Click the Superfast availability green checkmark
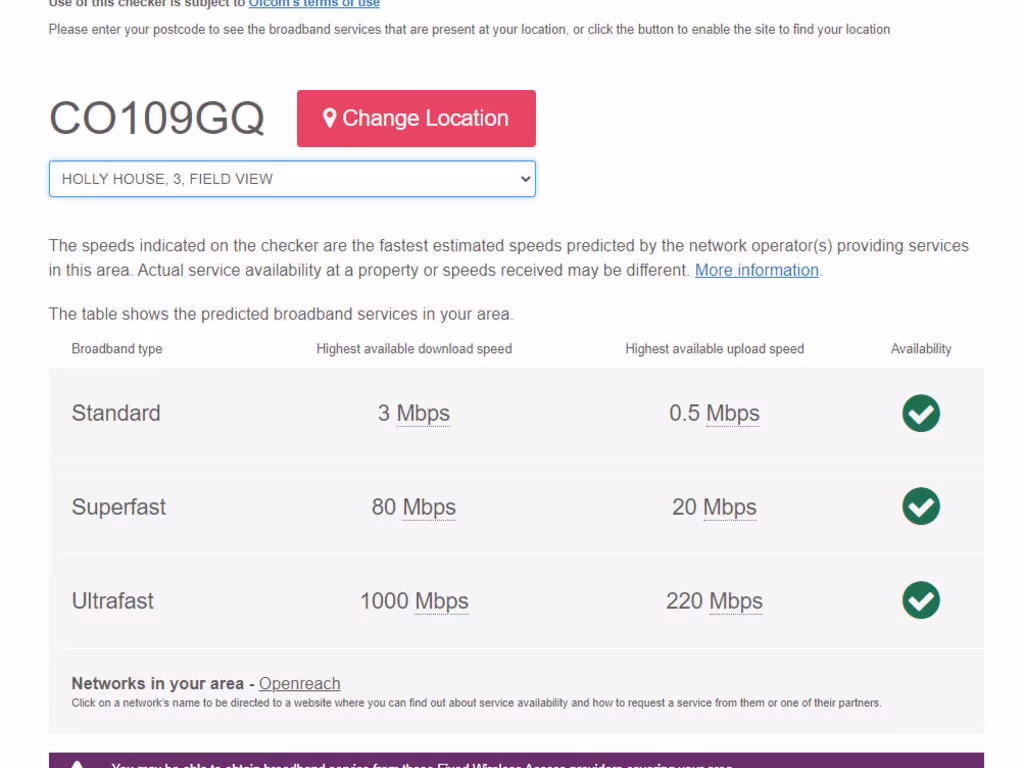The height and width of the screenshot is (768, 1024). tap(920, 507)
